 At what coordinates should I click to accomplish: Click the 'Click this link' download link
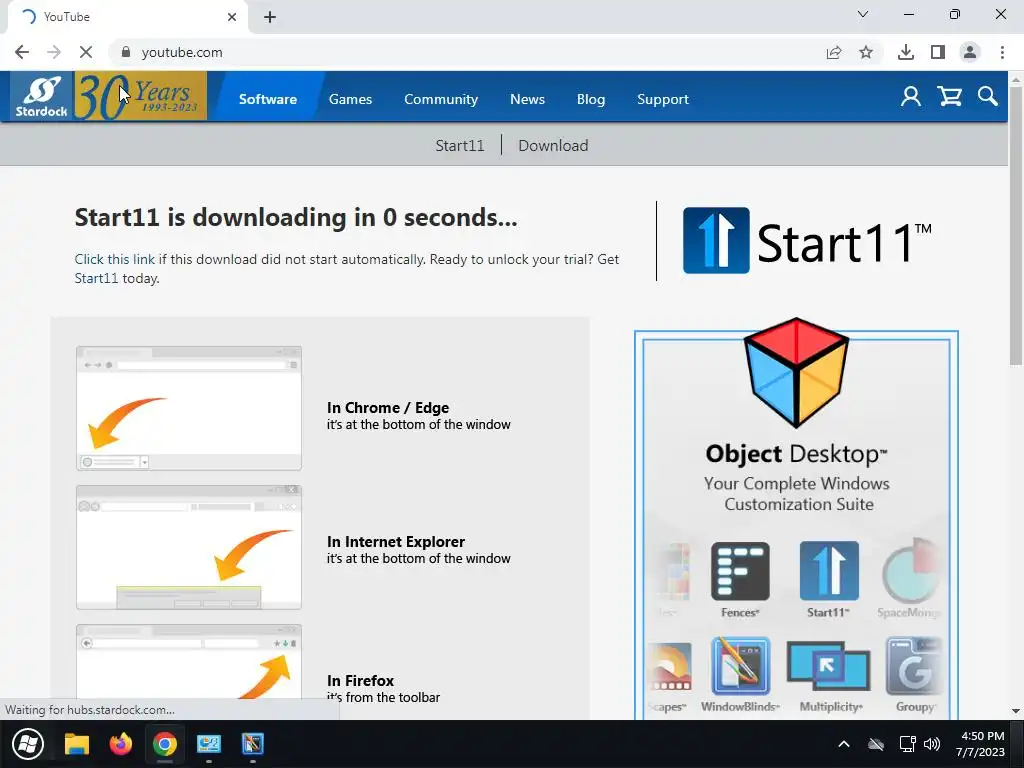click(115, 259)
